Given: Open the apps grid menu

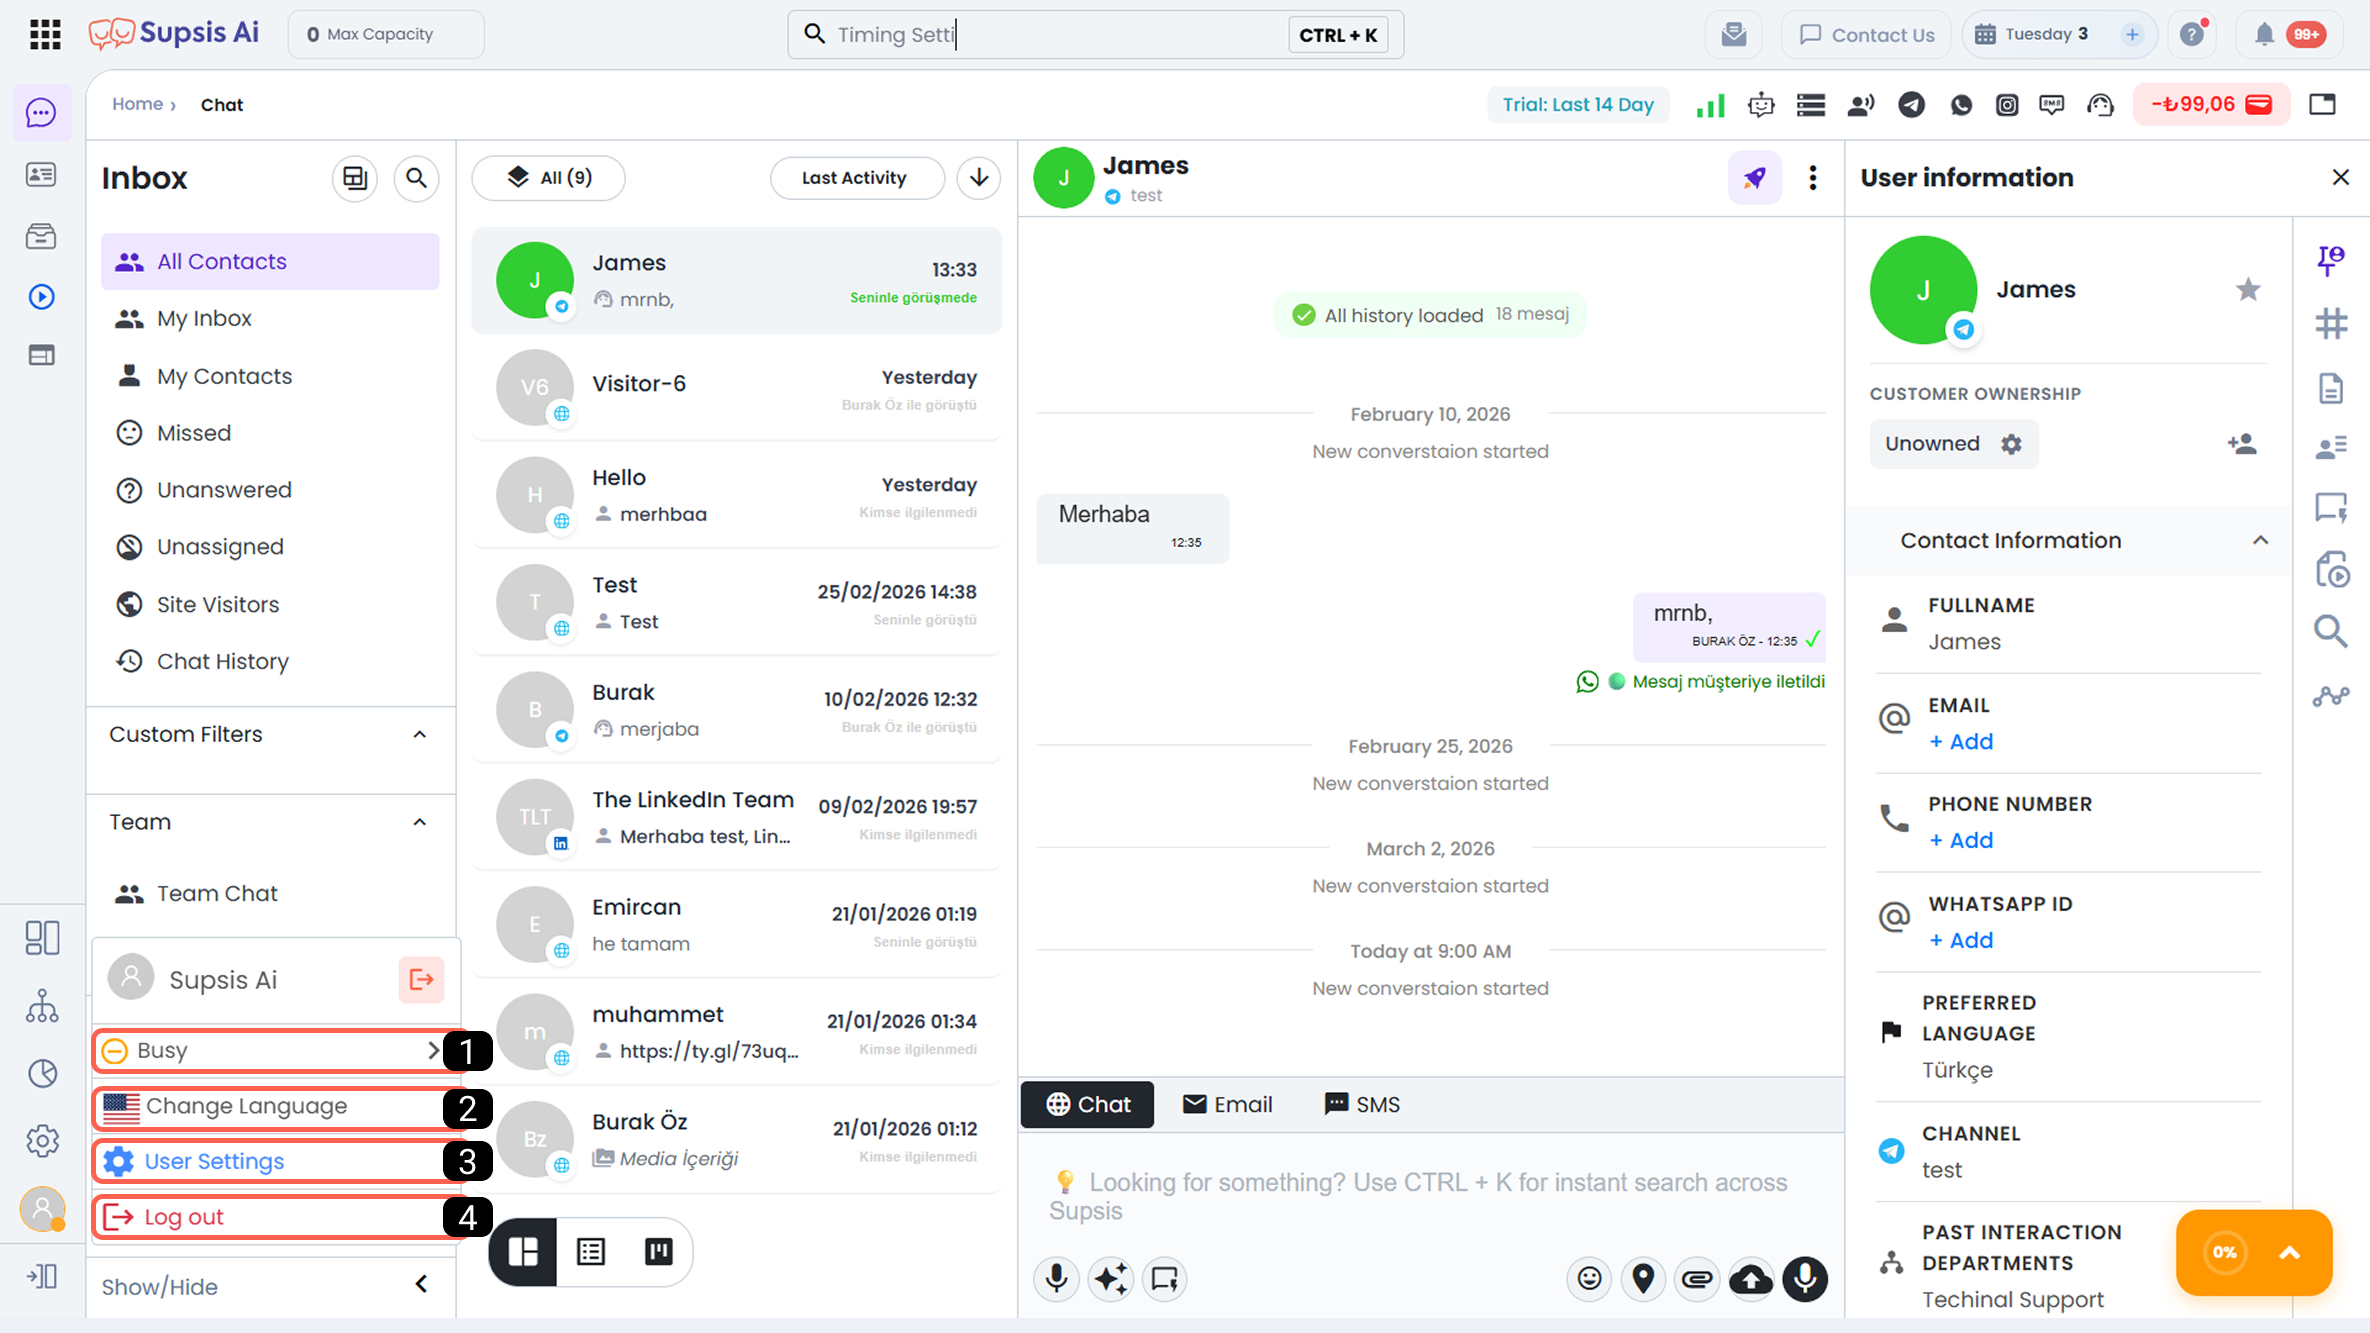Looking at the screenshot, I should (x=45, y=34).
